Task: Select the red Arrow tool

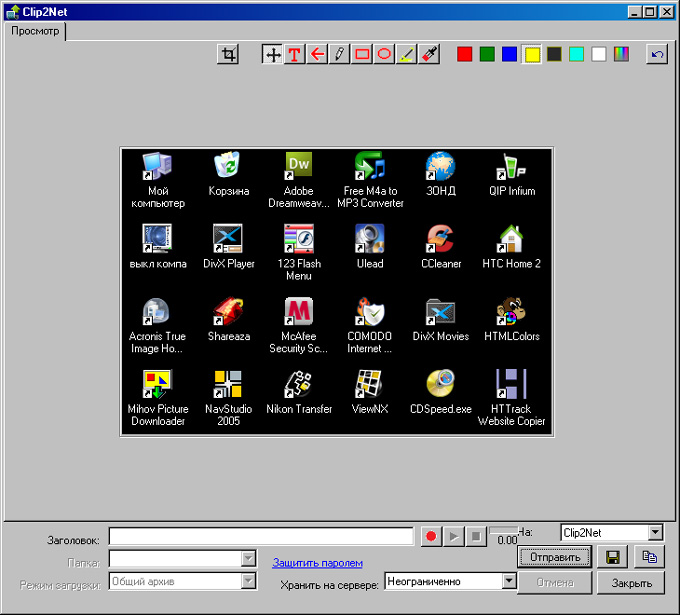Action: coord(317,55)
